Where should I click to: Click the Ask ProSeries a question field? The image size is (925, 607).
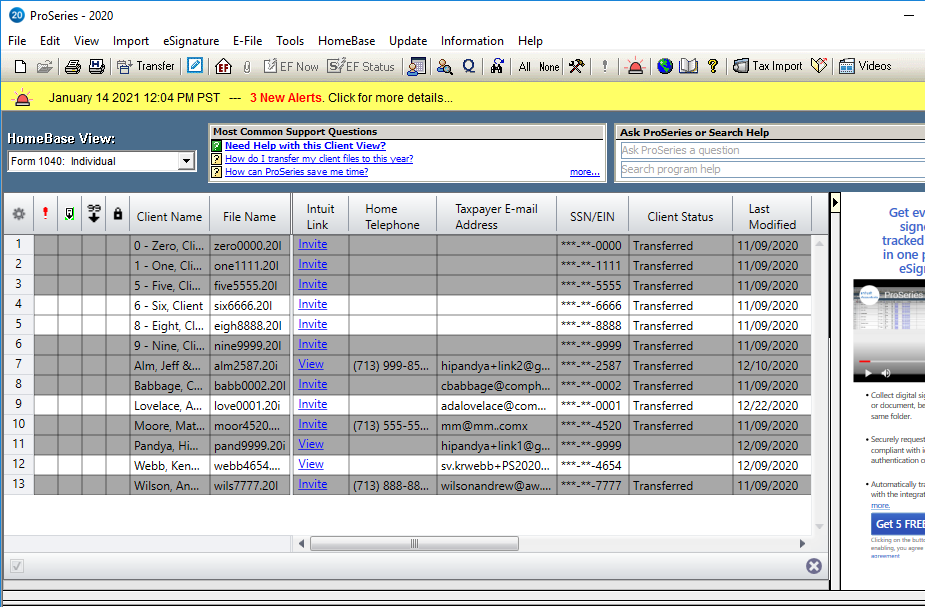[772, 150]
